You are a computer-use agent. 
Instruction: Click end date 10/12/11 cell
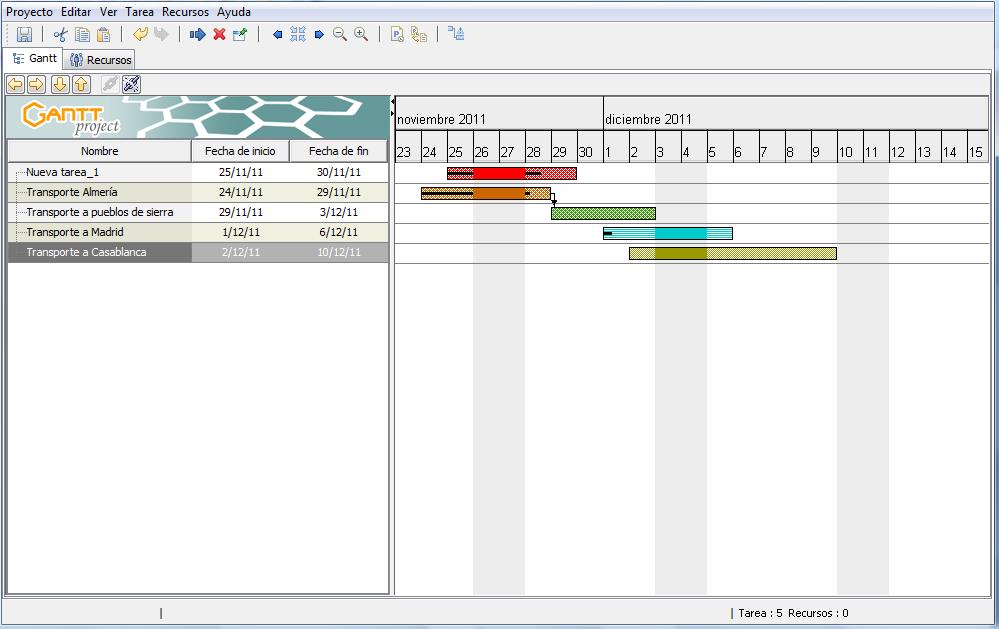338,252
